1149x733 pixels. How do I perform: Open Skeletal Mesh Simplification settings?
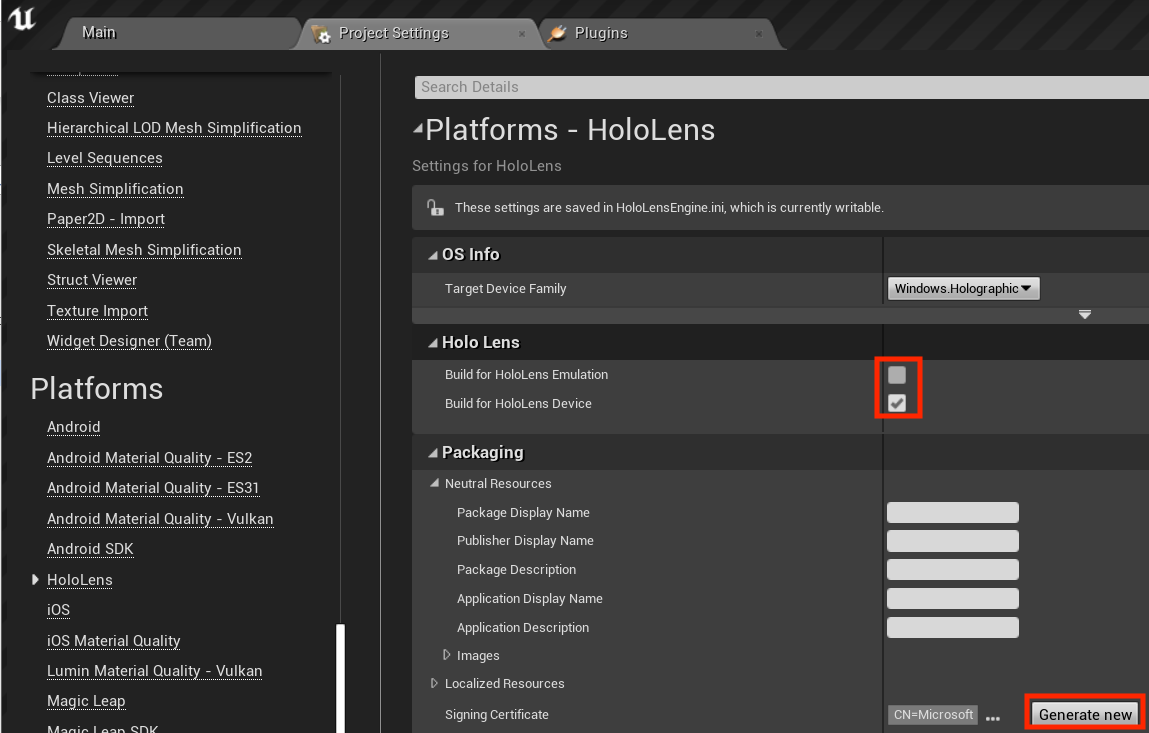click(x=144, y=250)
